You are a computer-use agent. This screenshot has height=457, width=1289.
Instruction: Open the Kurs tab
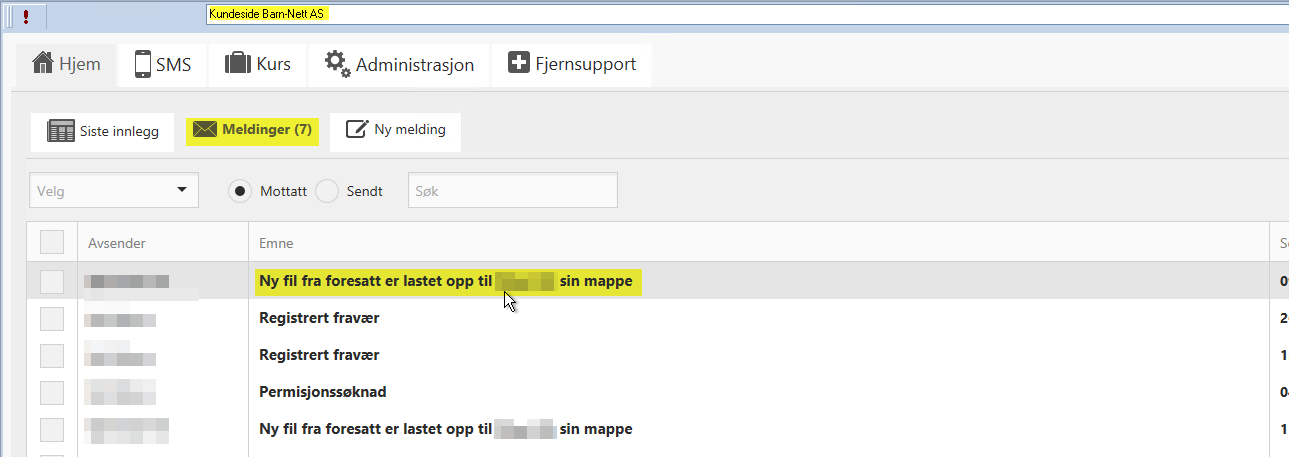click(x=257, y=64)
